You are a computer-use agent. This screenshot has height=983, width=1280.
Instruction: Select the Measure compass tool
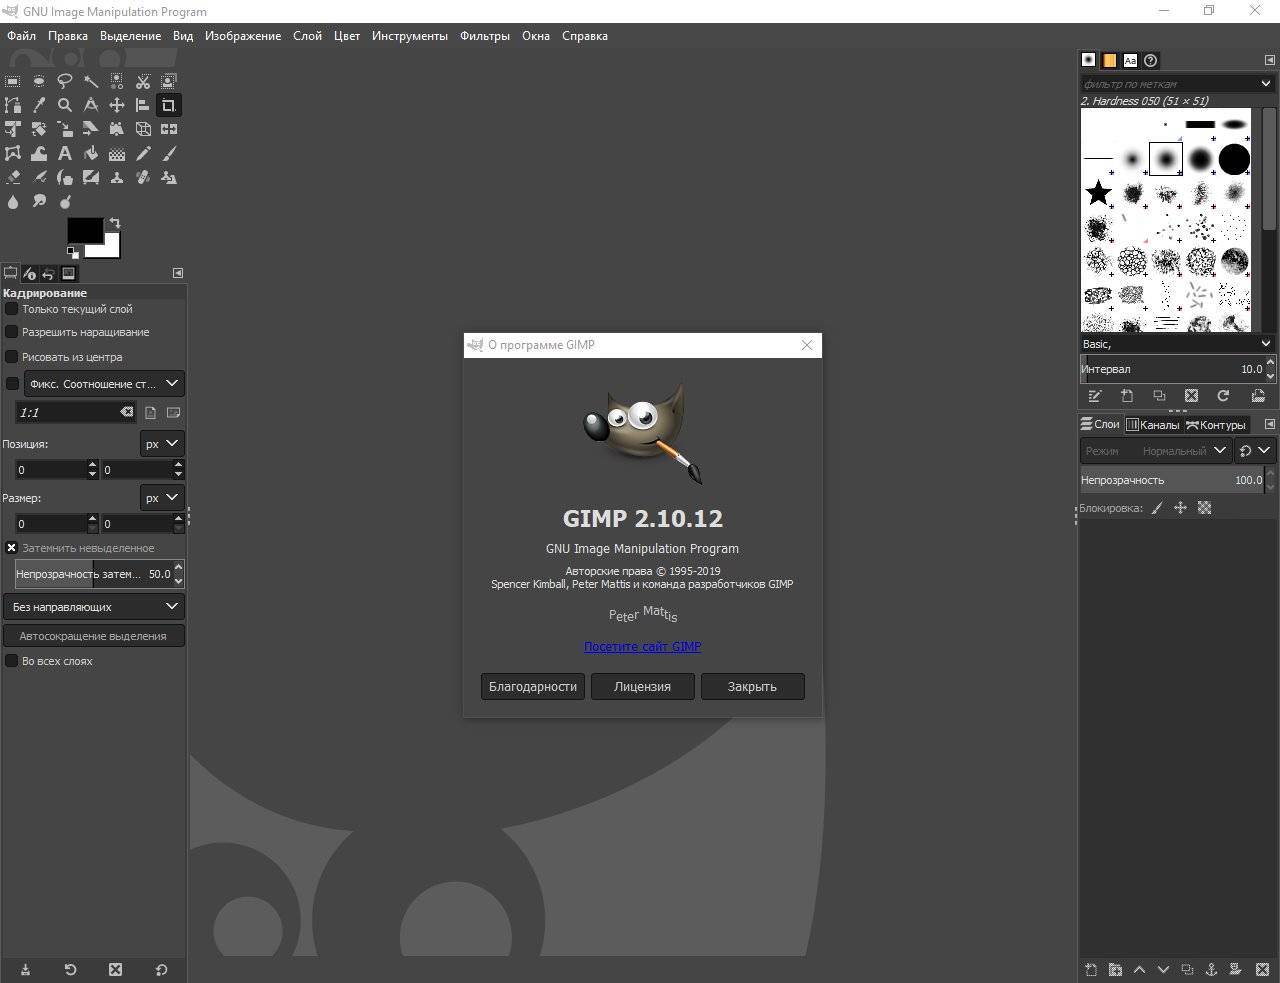pos(91,105)
